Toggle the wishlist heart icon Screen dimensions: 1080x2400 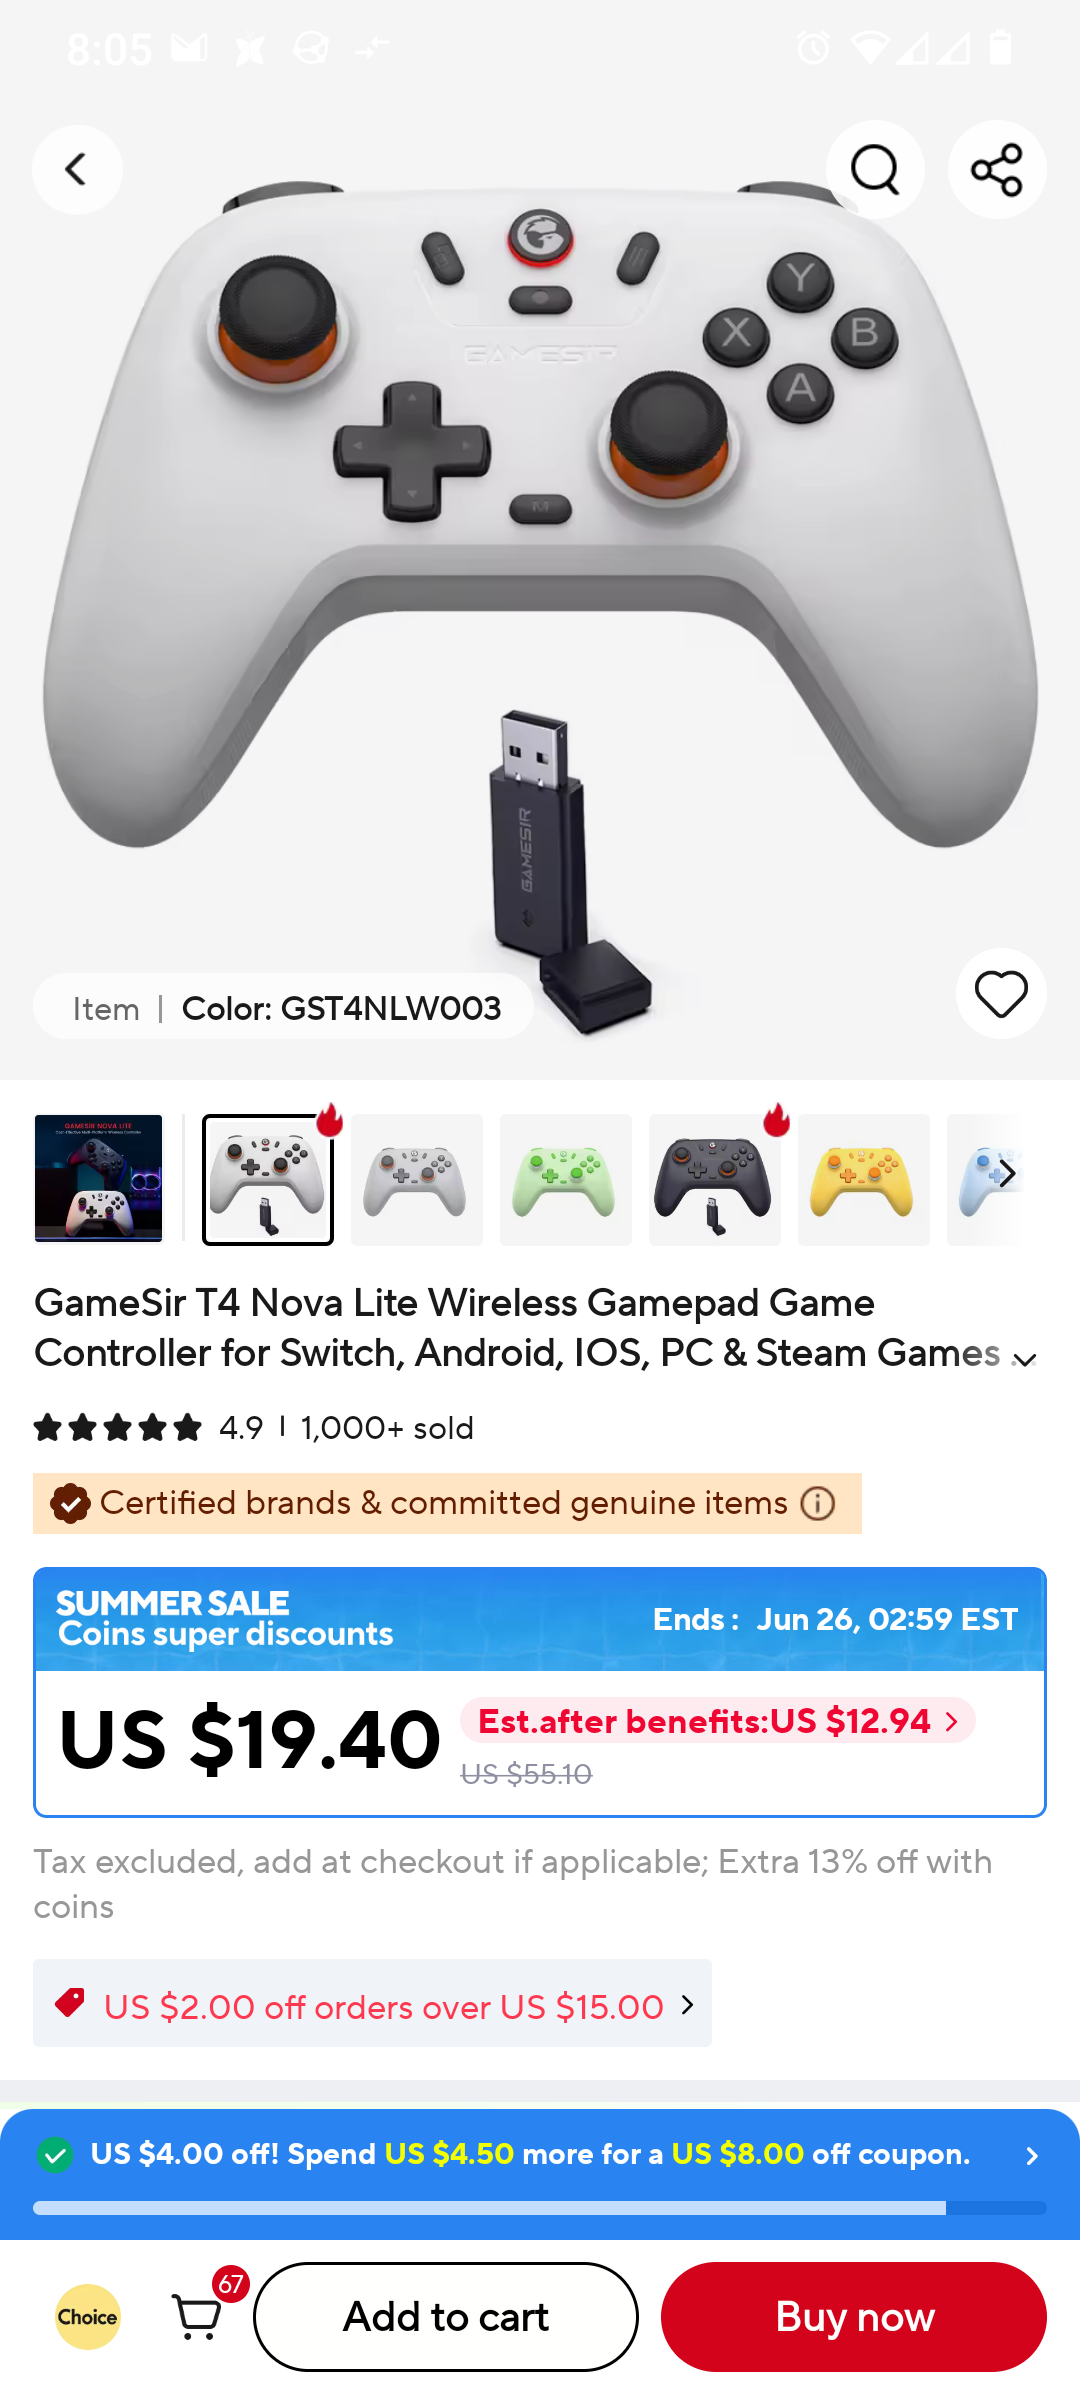[1001, 993]
